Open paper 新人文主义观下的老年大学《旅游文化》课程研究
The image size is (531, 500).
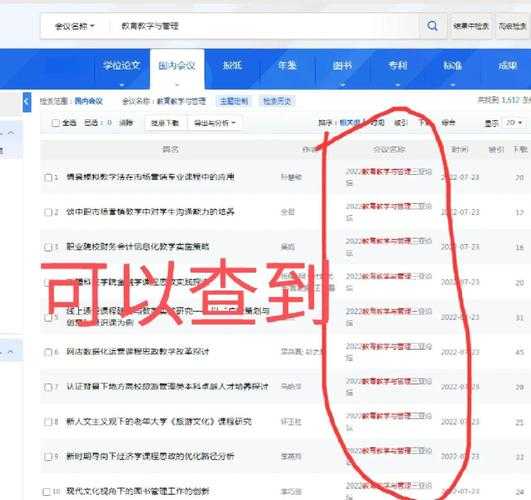tap(159, 422)
